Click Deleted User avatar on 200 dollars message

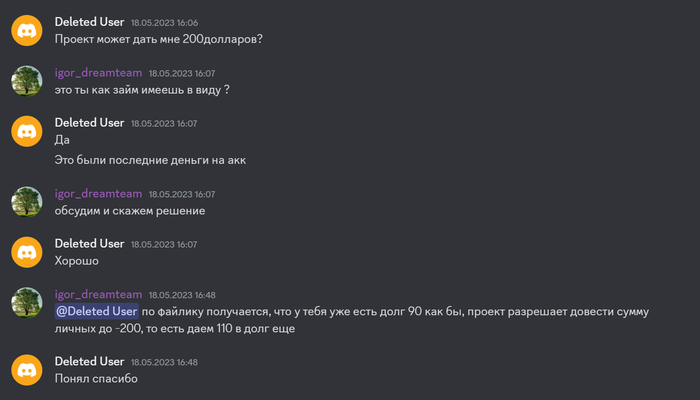(x=27, y=30)
